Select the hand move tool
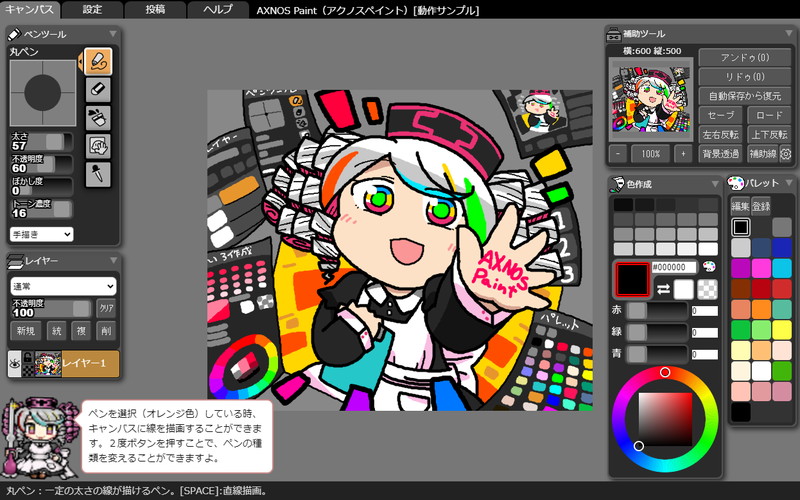800x500 pixels. coord(98,146)
